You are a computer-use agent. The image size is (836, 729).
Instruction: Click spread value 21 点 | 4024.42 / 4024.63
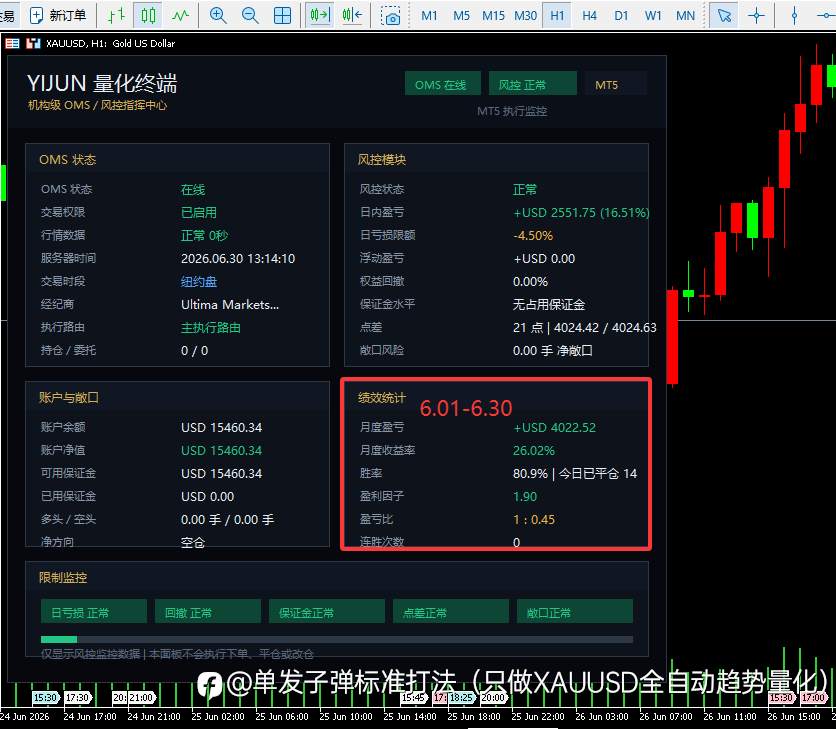pyautogui.click(x=585, y=327)
